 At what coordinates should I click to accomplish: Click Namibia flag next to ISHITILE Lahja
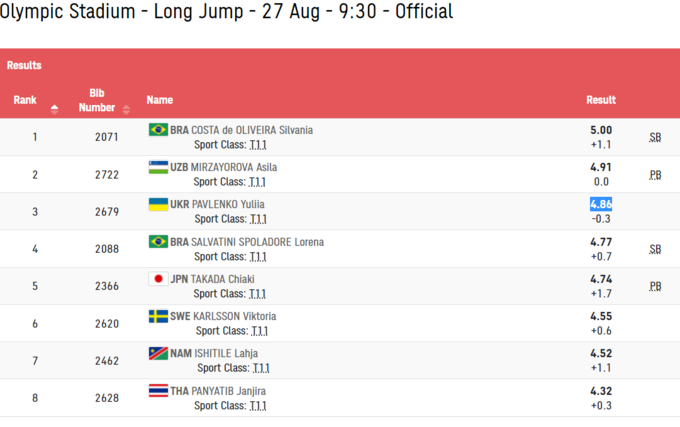[158, 353]
